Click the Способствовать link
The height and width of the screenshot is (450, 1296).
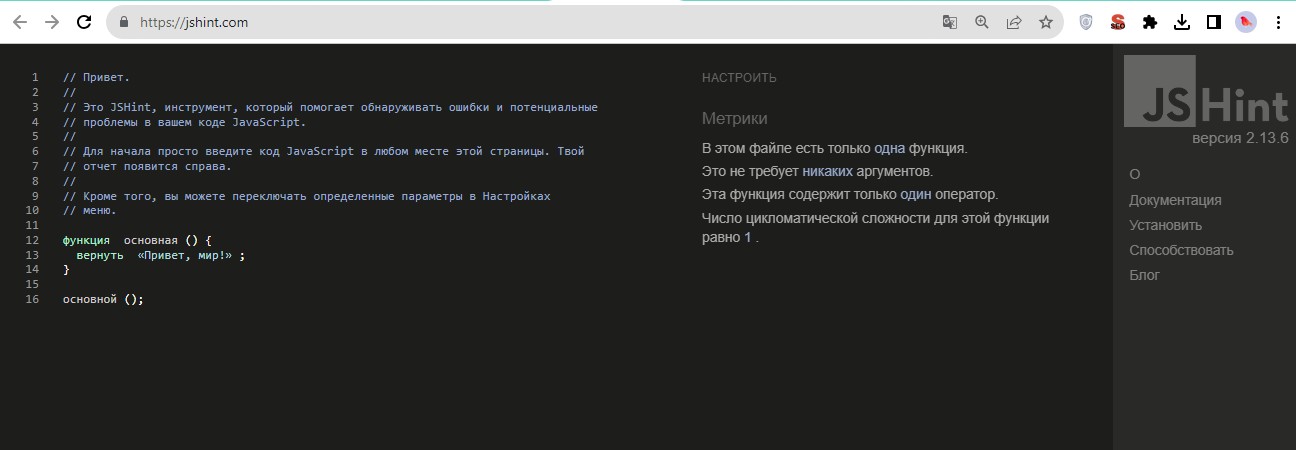[x=1181, y=250]
